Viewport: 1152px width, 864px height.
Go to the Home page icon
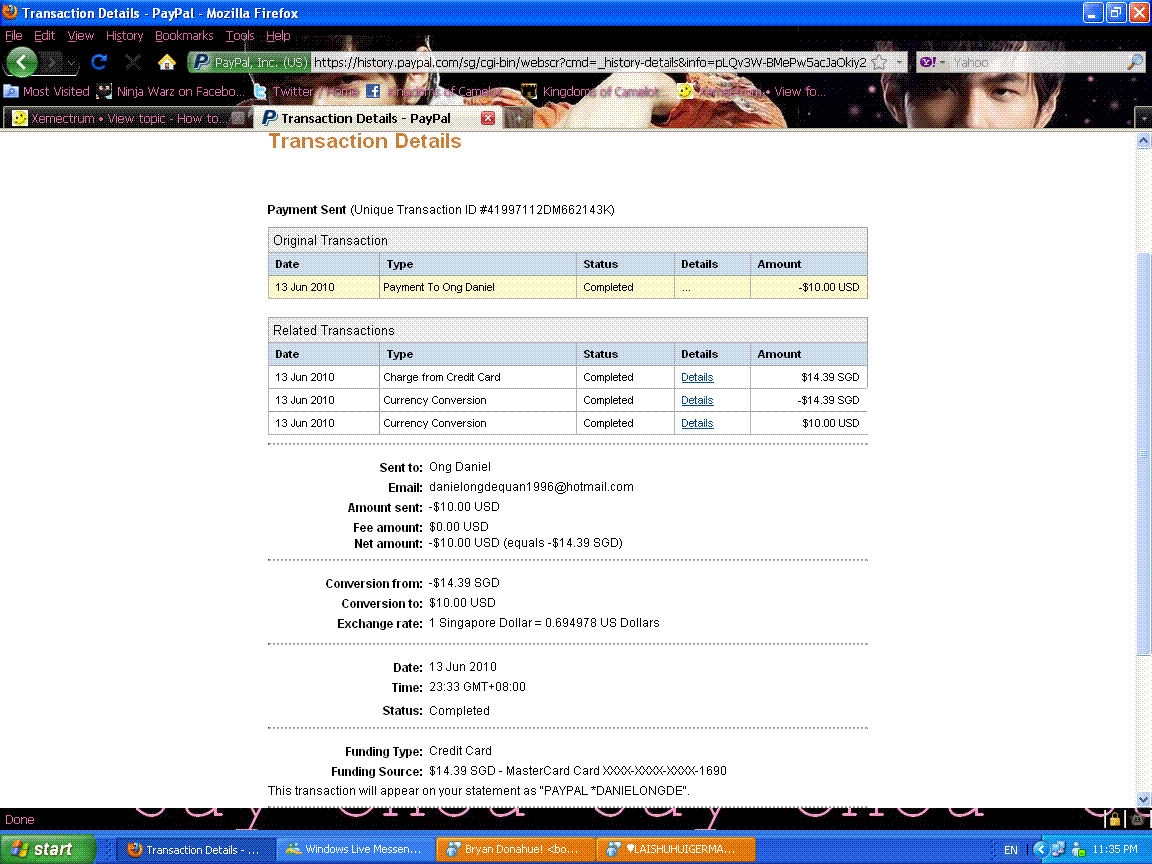coord(167,62)
